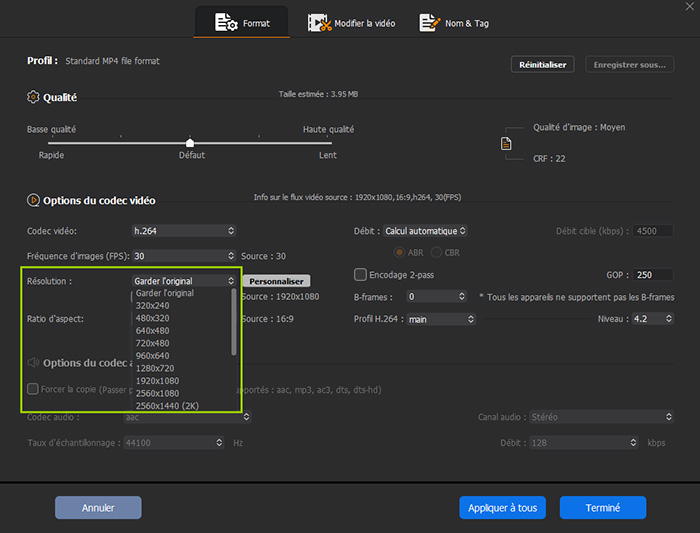Click Source : 1920x1080 text
This screenshot has width=700, height=533.
pyautogui.click(x=281, y=297)
